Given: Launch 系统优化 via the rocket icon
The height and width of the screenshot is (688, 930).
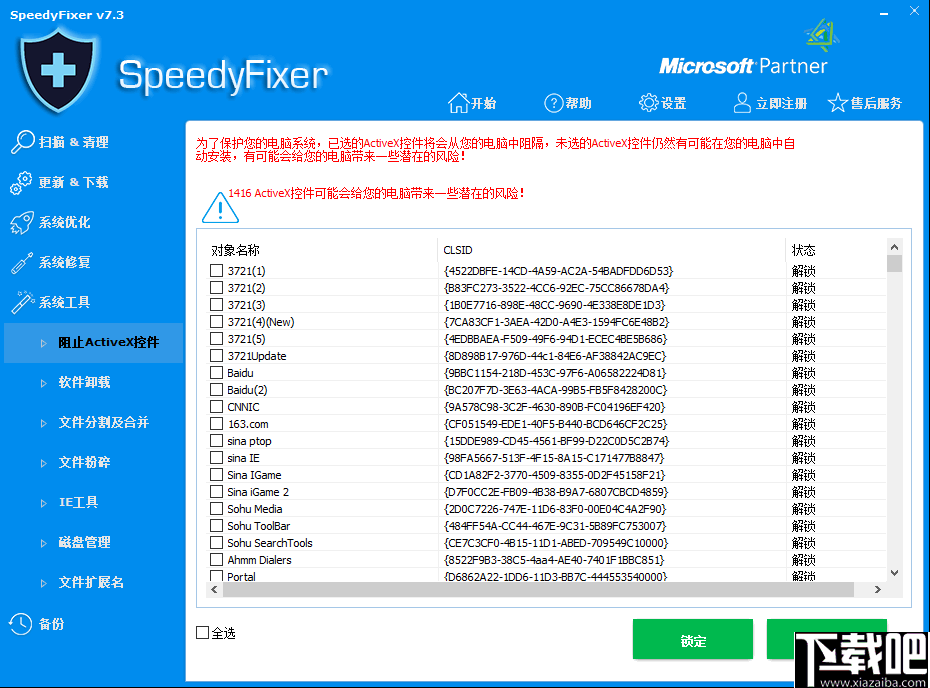Looking at the screenshot, I should [x=24, y=222].
